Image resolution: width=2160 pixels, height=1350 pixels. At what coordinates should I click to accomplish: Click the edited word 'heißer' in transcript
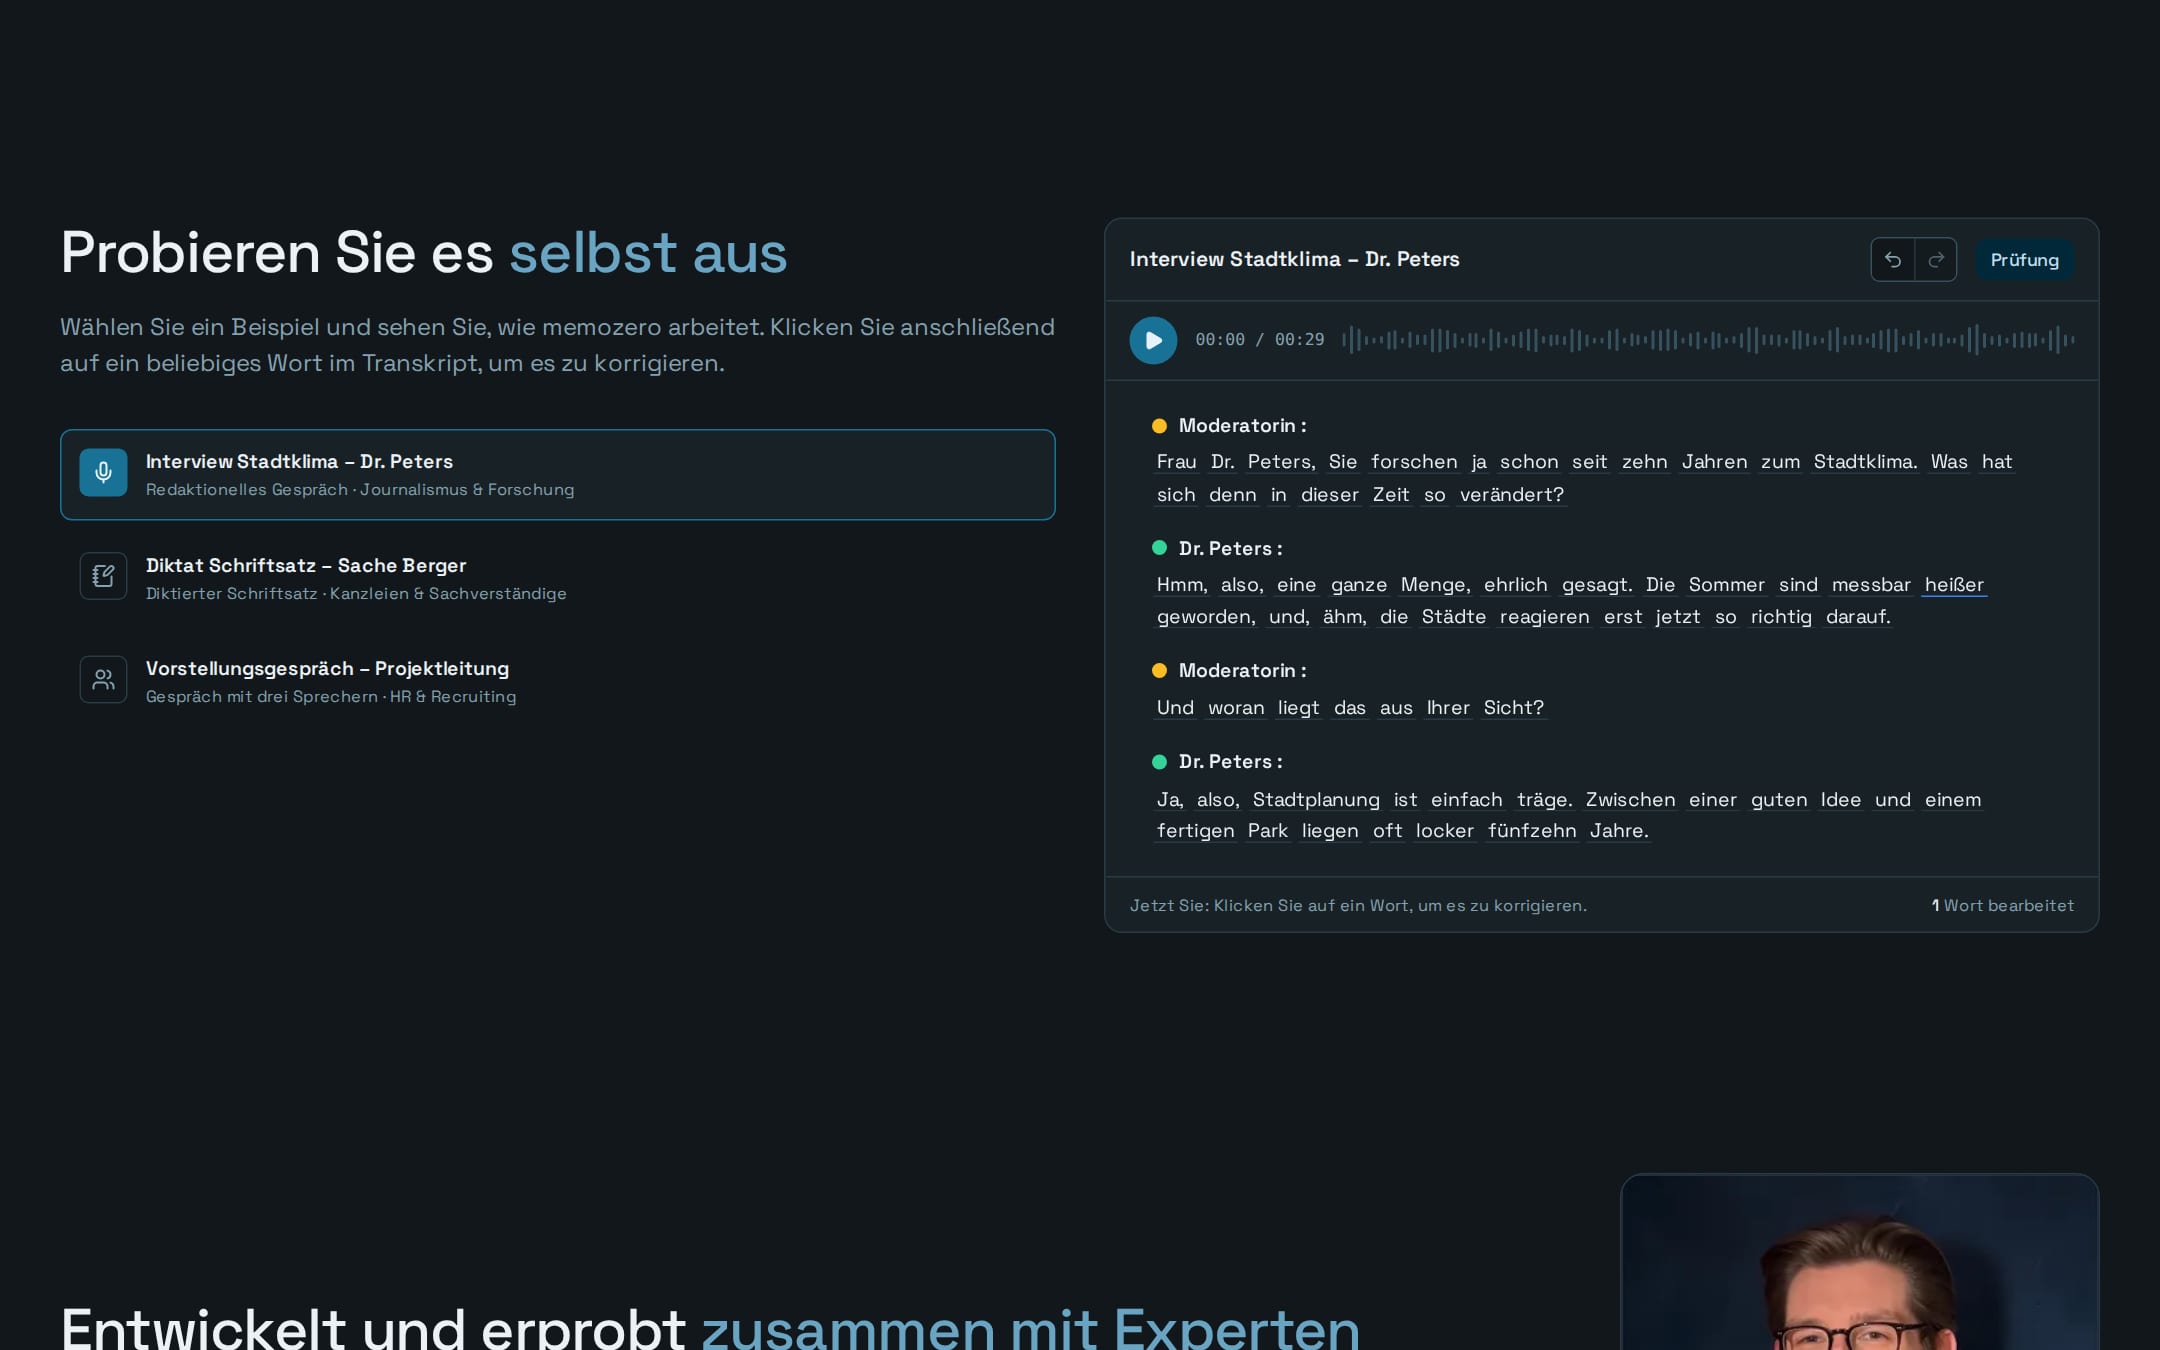(x=1954, y=585)
